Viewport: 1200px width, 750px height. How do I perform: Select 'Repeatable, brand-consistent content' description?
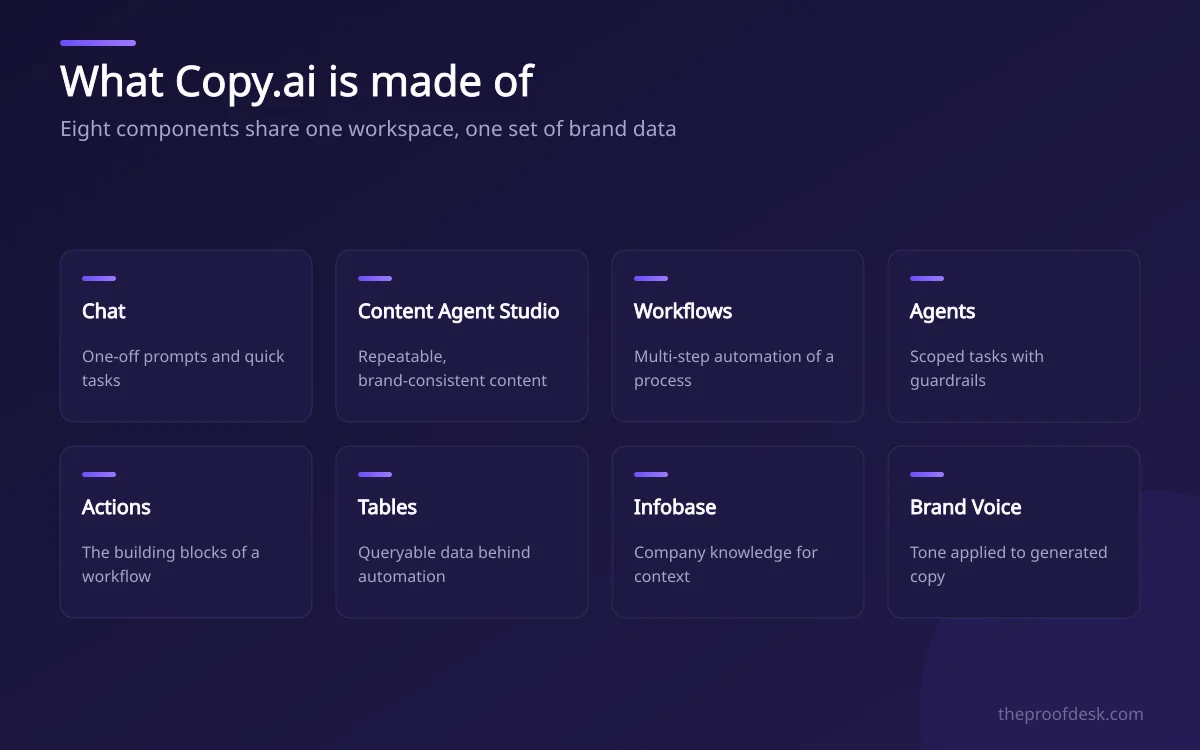tap(452, 368)
